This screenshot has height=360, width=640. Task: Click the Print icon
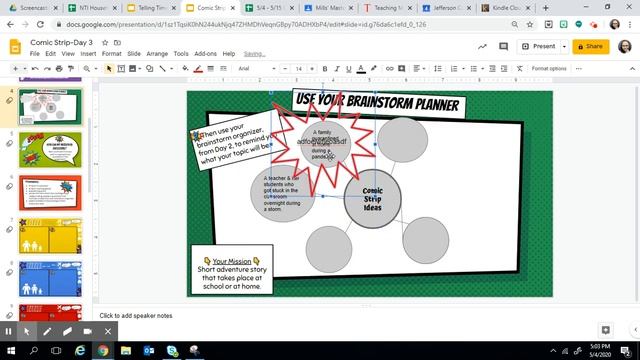(59, 69)
